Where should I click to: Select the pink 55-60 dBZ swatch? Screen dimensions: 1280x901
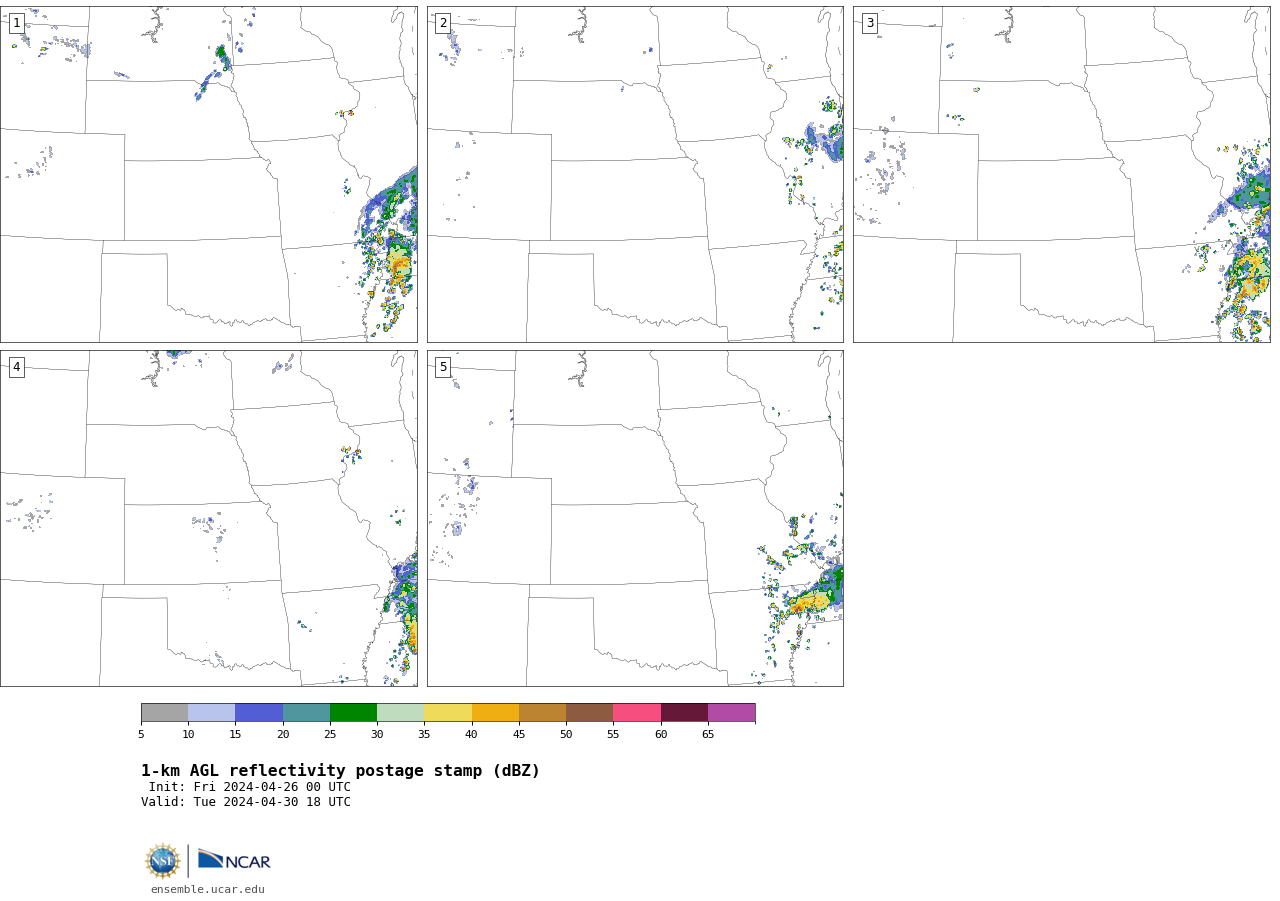click(x=637, y=712)
